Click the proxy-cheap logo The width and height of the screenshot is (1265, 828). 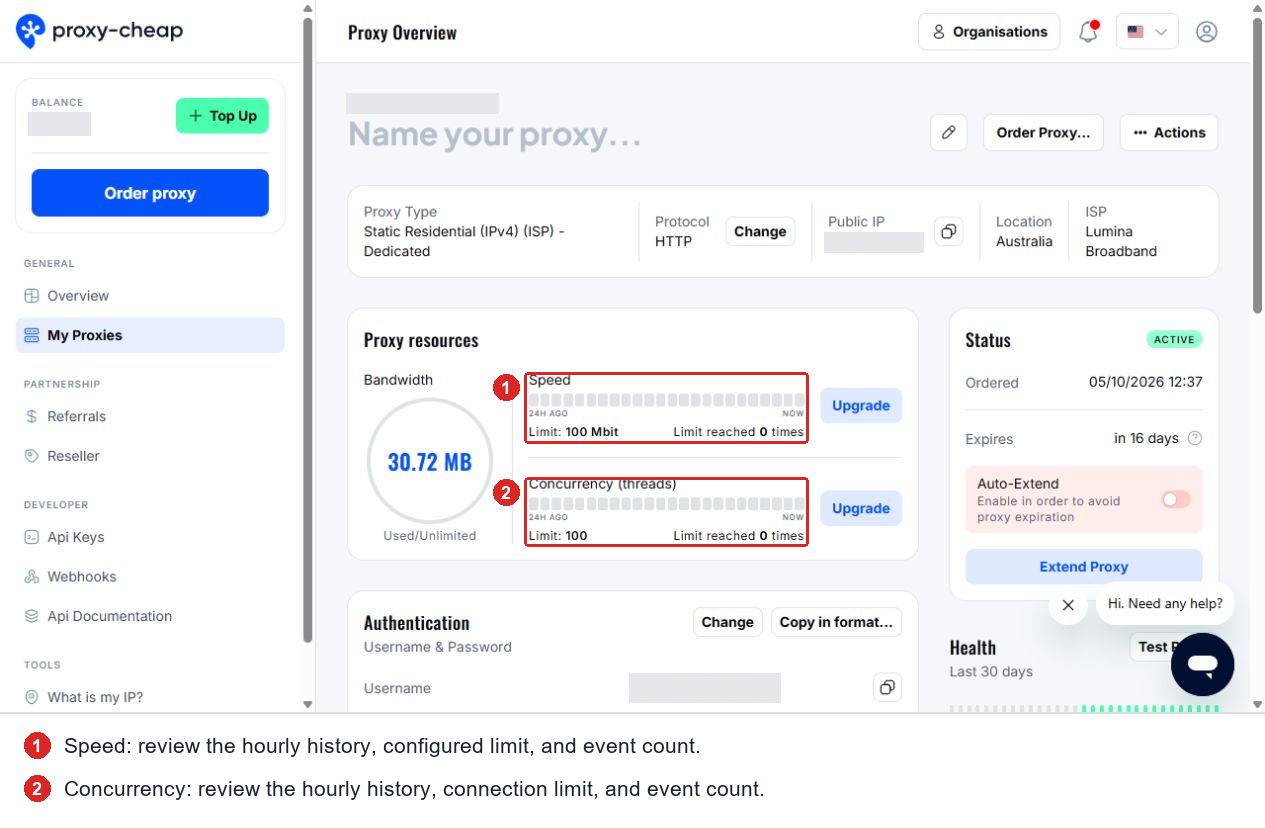[x=100, y=31]
